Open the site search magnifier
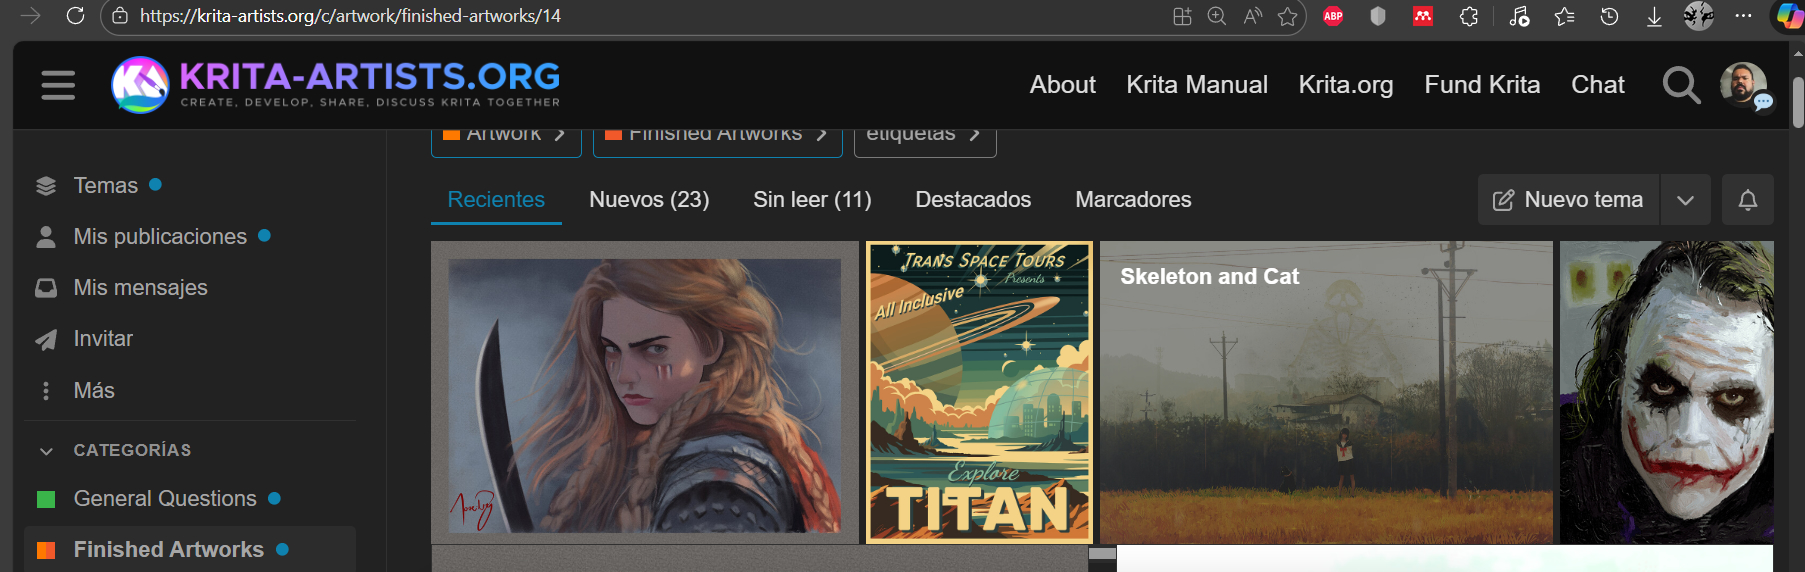This screenshot has width=1805, height=572. [1681, 85]
